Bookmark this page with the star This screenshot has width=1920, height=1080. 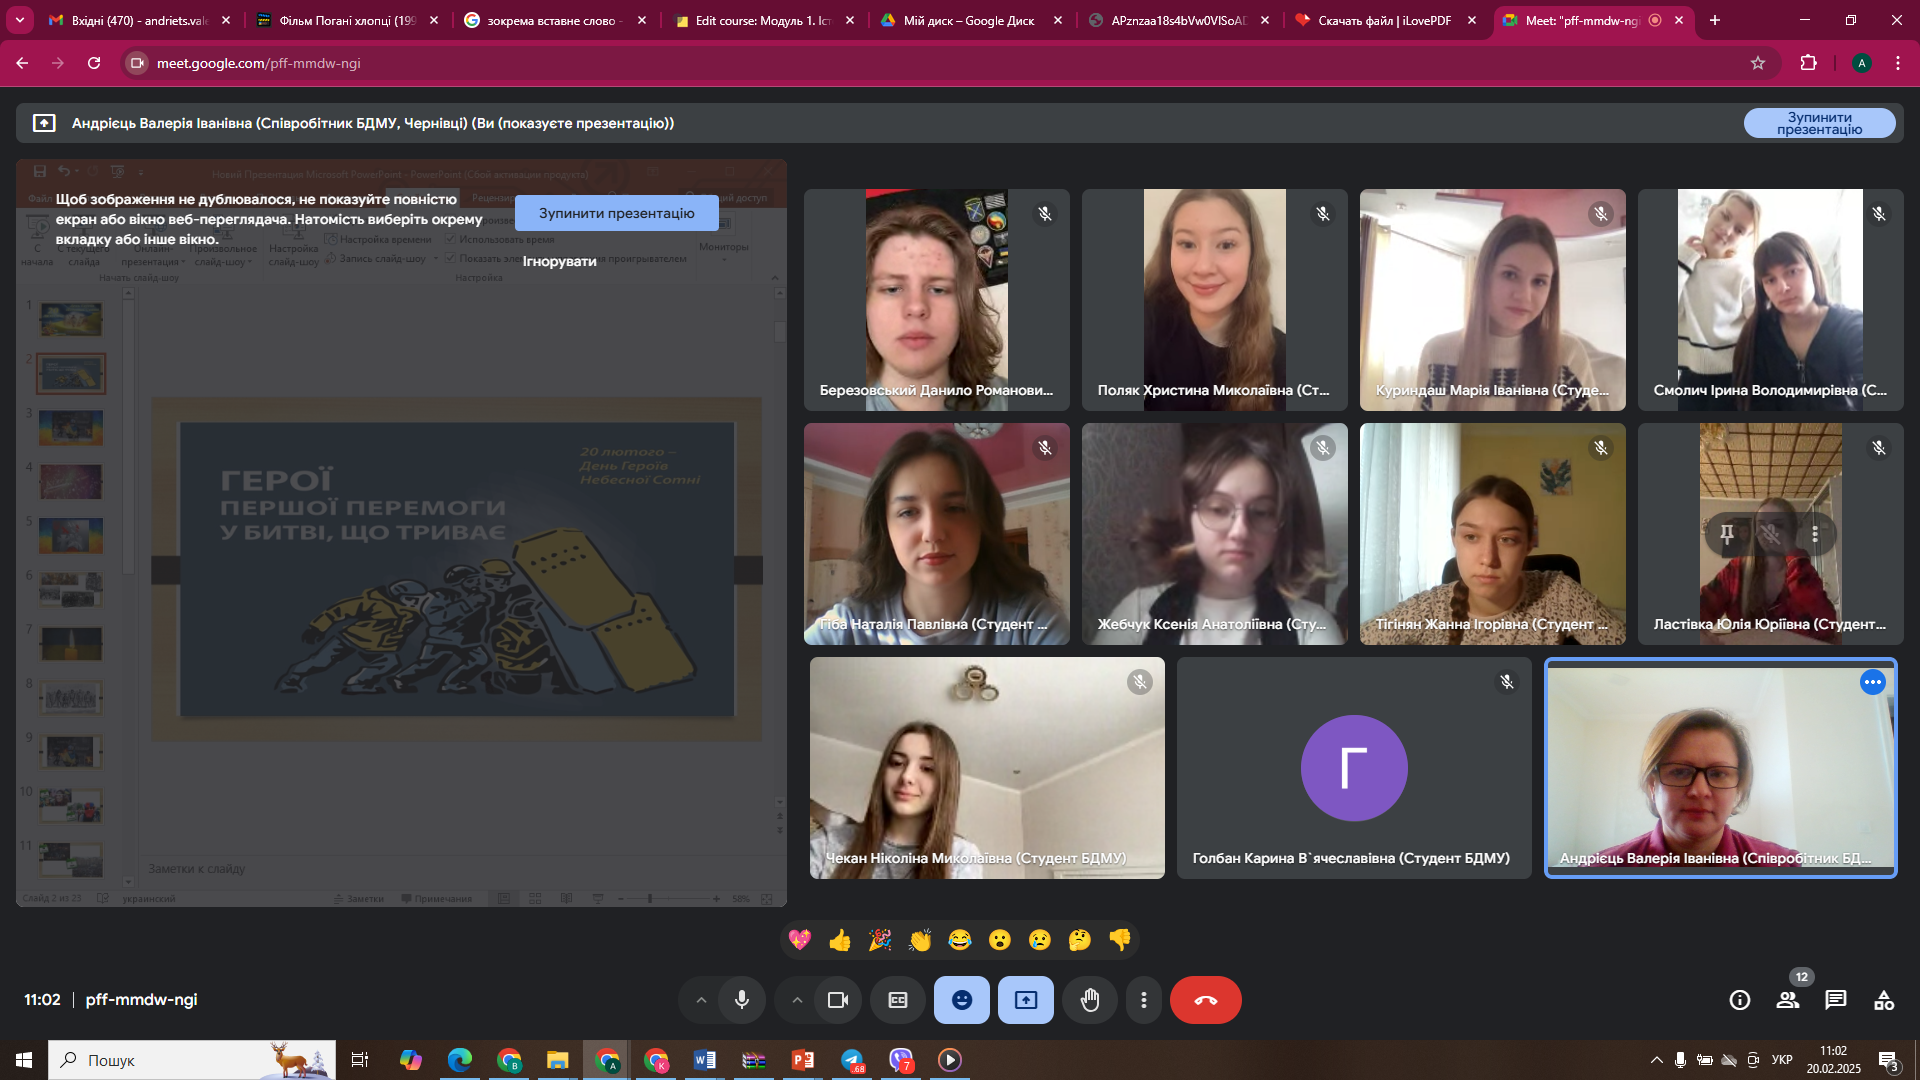1758,63
